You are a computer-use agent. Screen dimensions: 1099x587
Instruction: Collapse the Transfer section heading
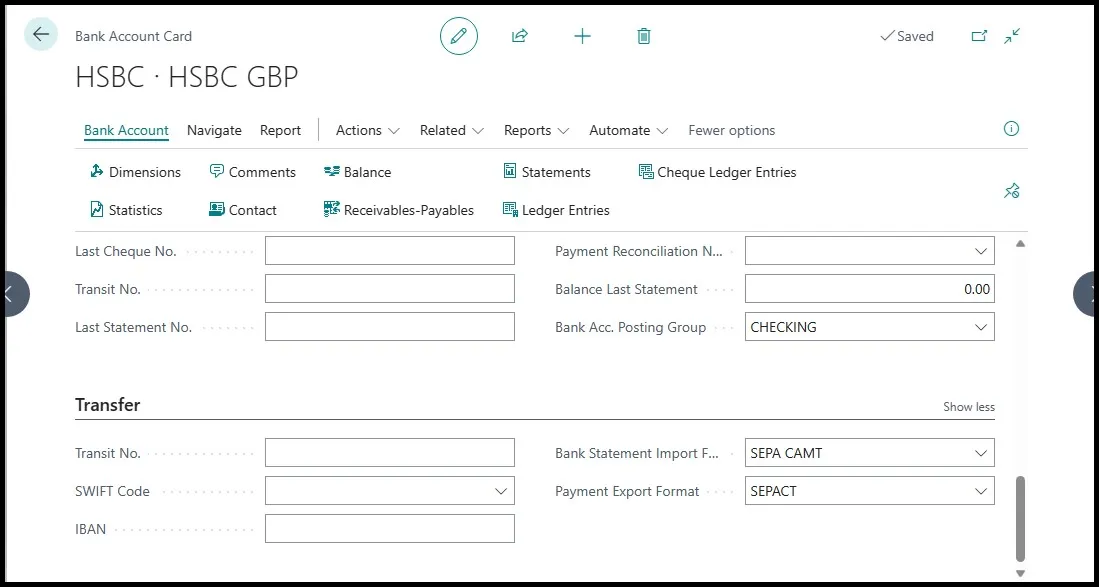[107, 405]
